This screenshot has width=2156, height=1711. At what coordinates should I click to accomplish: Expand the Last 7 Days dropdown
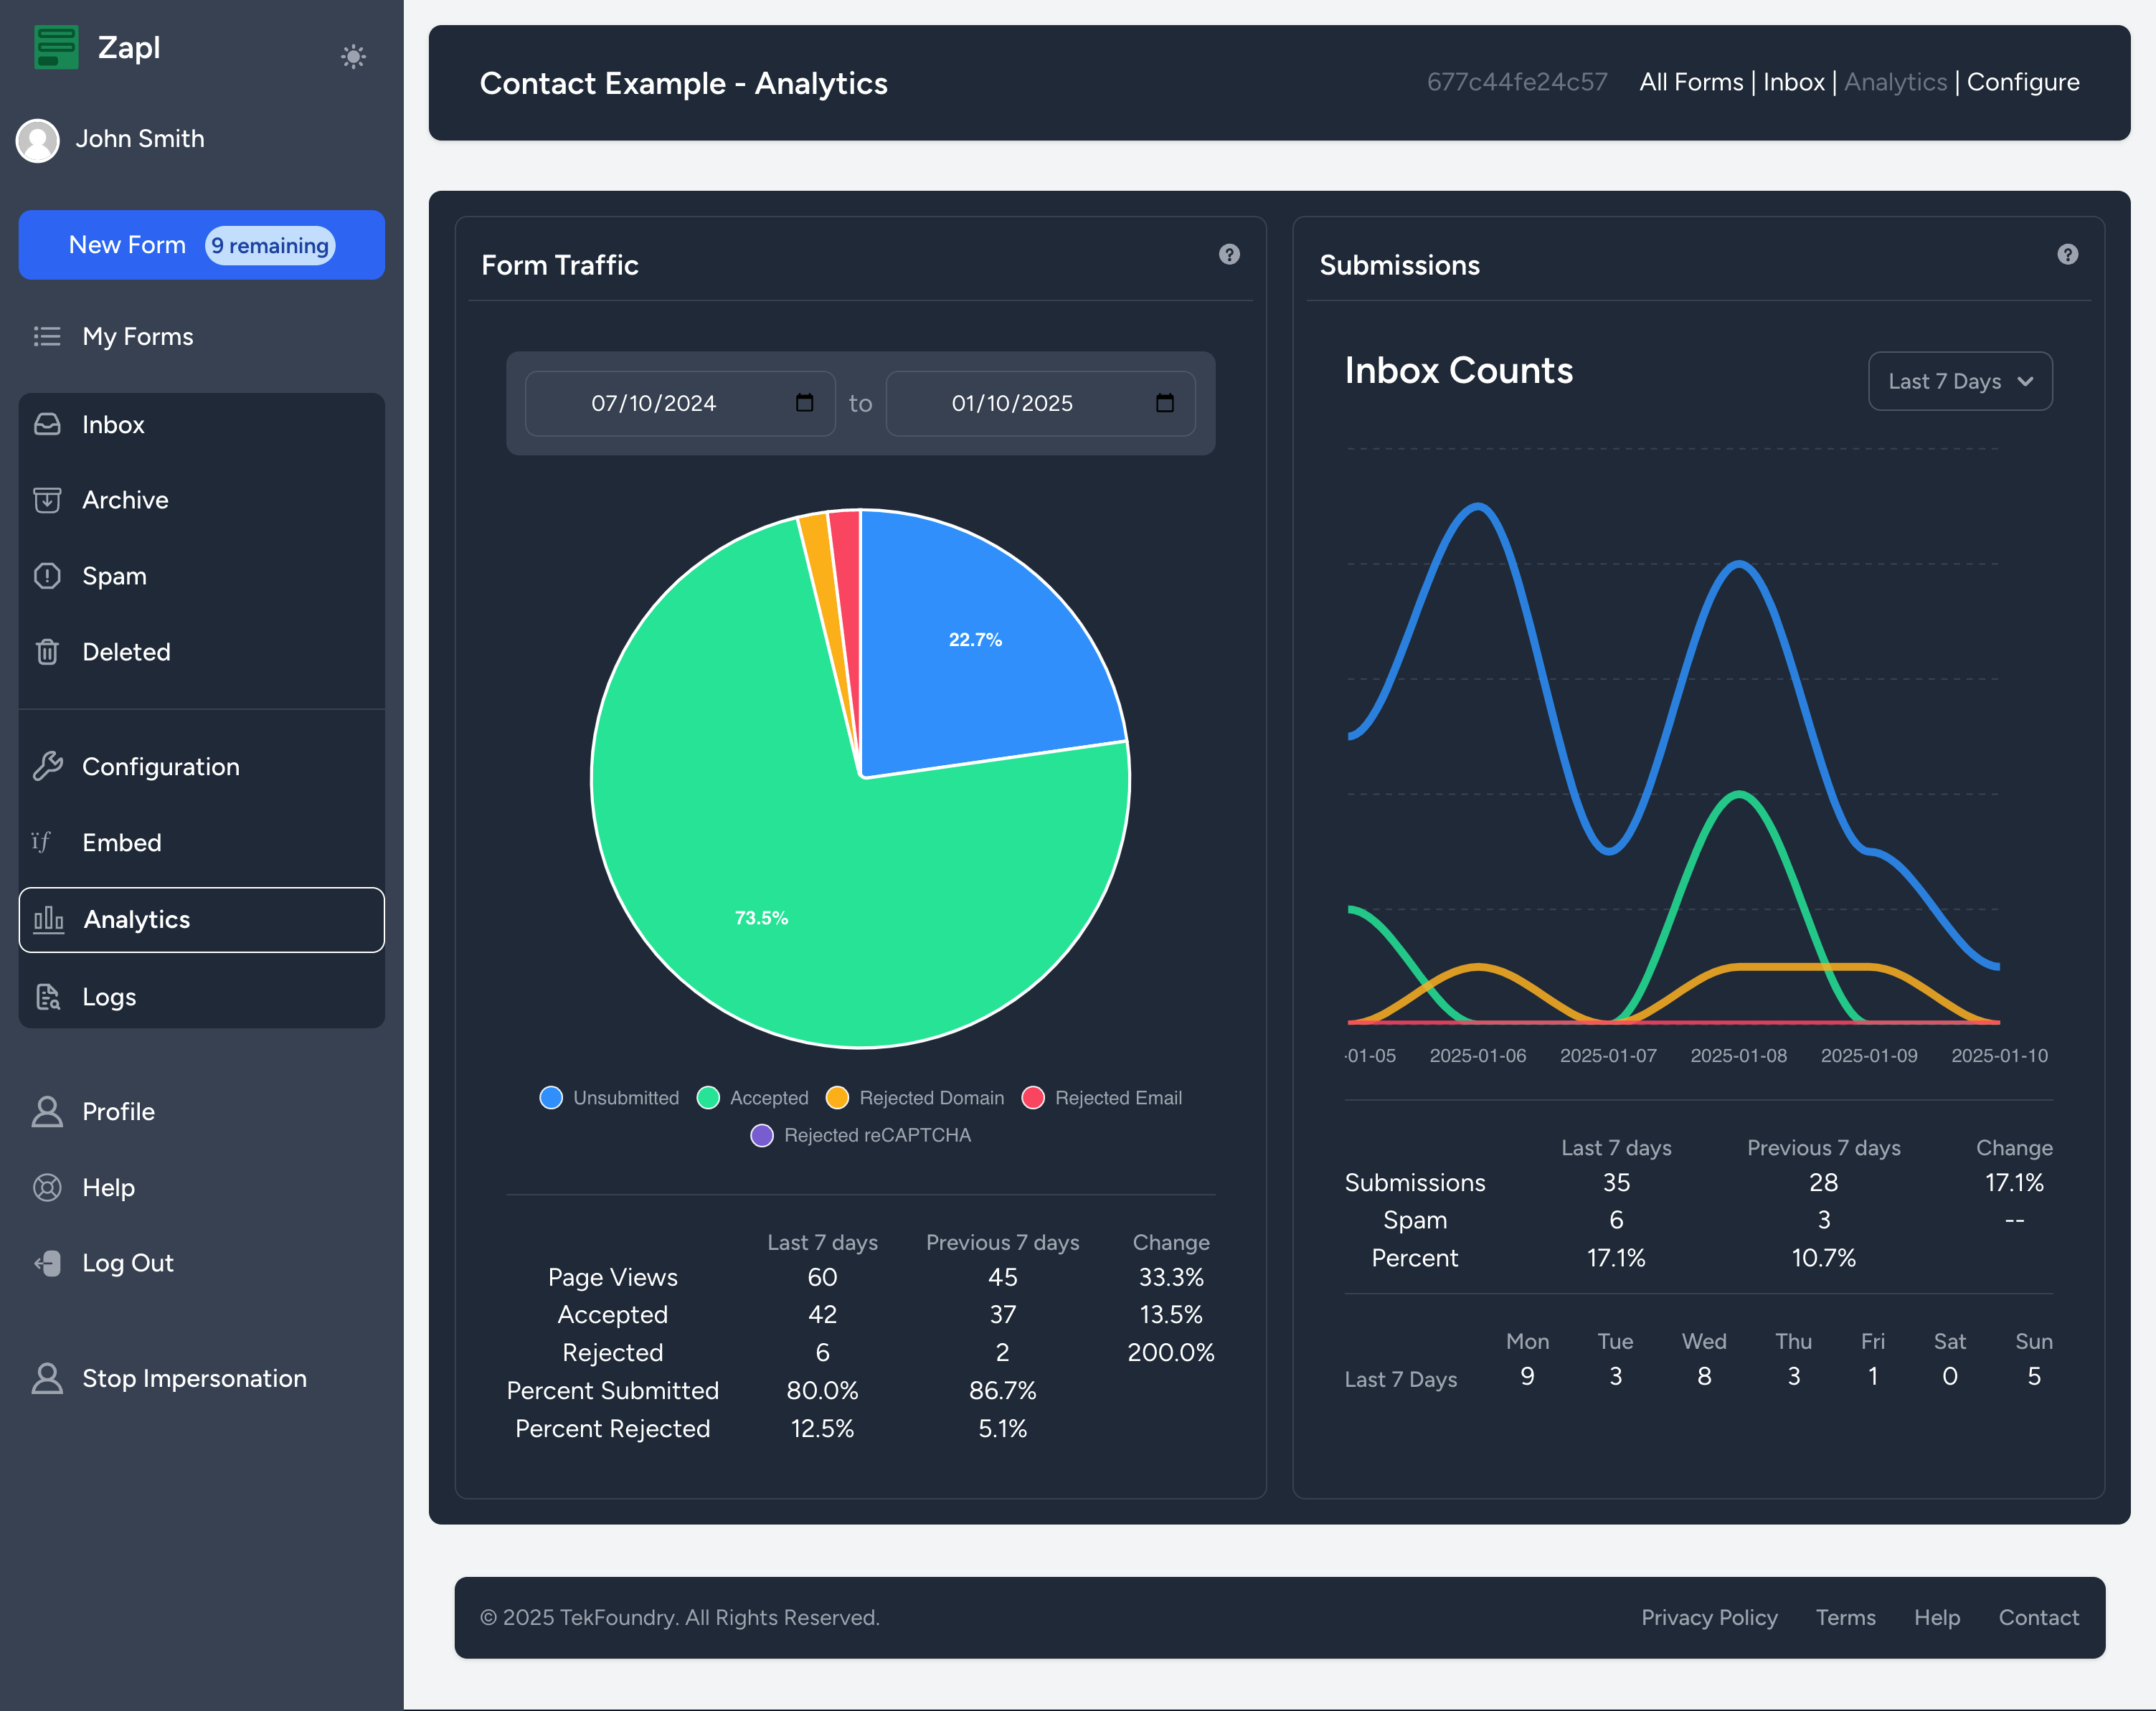1959,381
